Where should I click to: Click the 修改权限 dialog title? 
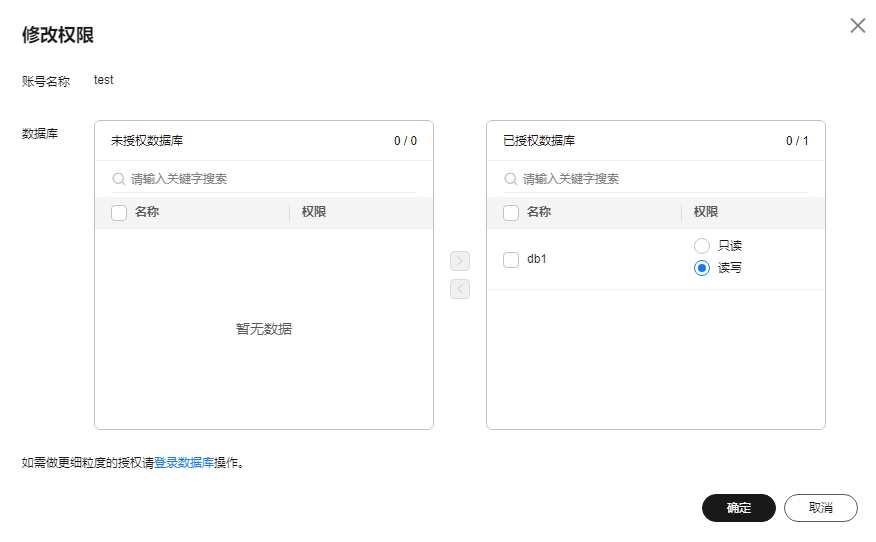click(x=58, y=35)
